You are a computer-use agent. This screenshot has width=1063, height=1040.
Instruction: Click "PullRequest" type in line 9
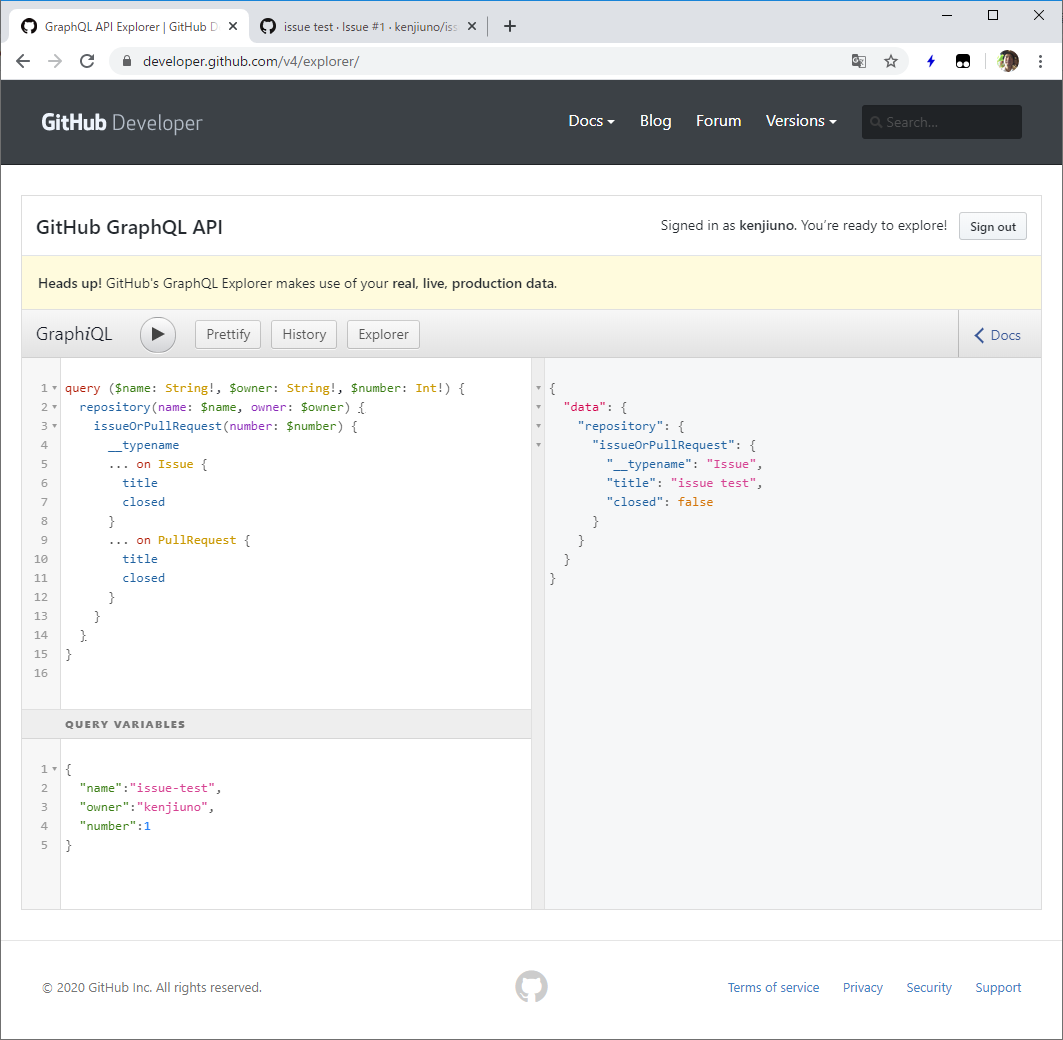coord(197,540)
